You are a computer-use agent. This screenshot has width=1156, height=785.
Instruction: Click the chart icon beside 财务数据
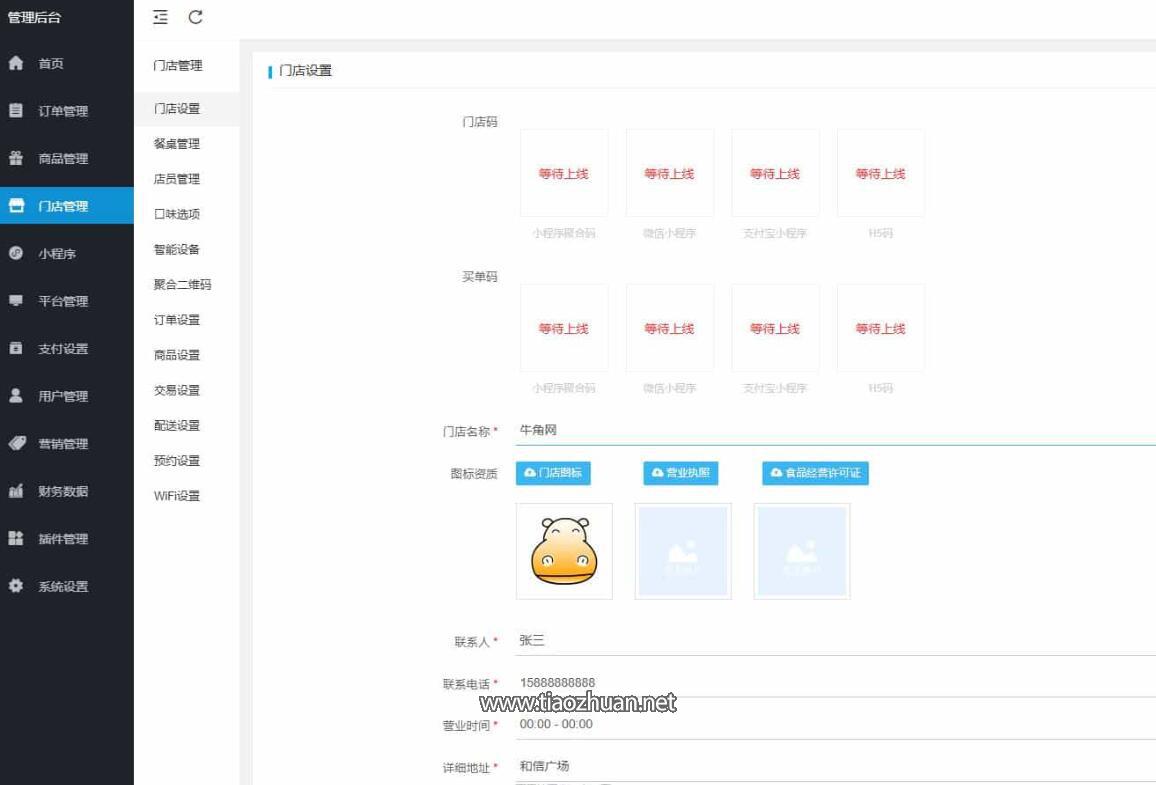[x=16, y=491]
